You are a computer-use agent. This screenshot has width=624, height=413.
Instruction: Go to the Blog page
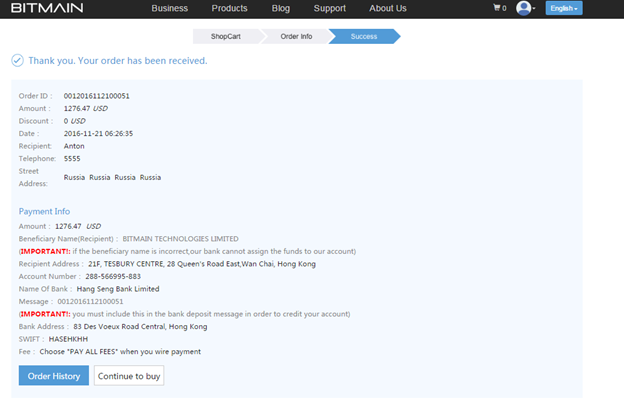point(281,8)
